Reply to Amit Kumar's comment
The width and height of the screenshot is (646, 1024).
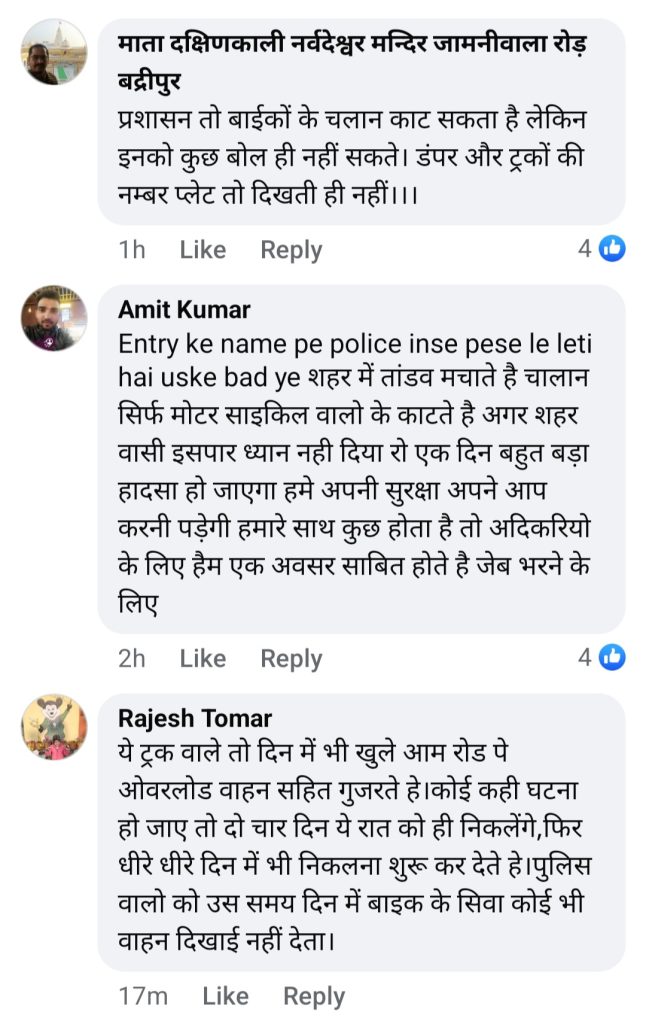[291, 658]
